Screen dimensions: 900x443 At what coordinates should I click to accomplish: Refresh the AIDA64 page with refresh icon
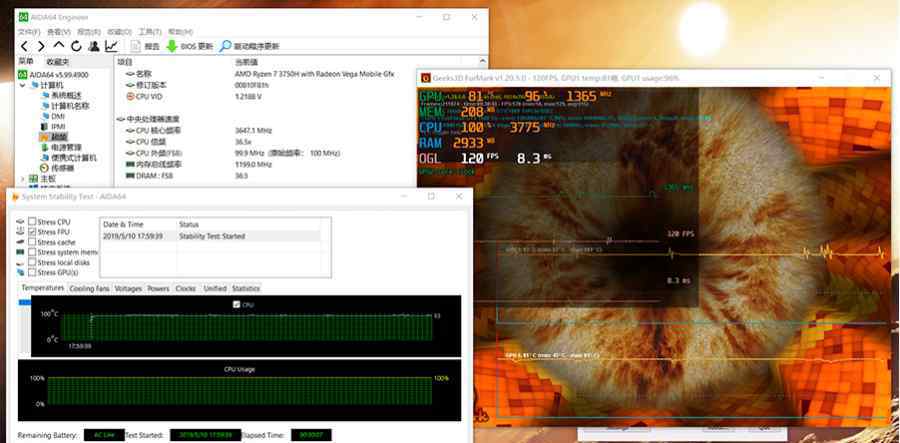click(76, 46)
